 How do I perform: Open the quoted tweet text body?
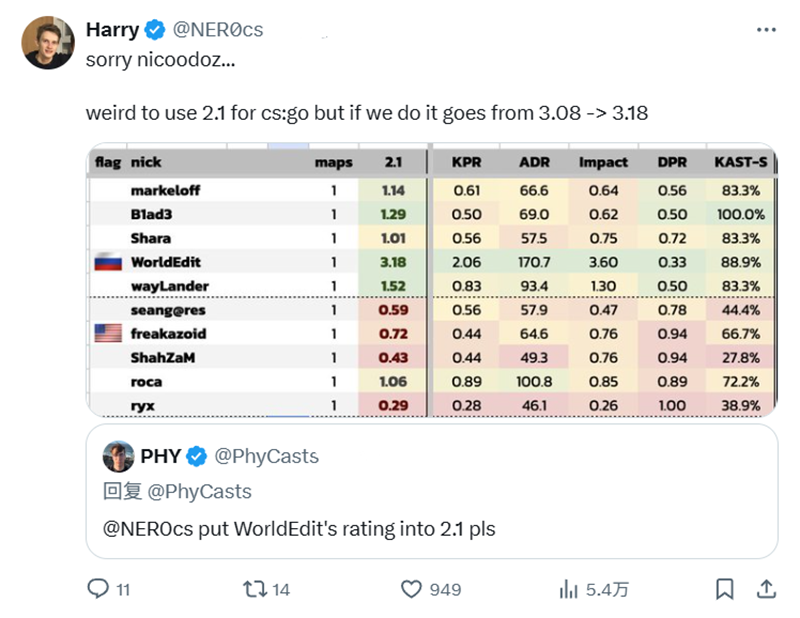[x=300, y=527]
